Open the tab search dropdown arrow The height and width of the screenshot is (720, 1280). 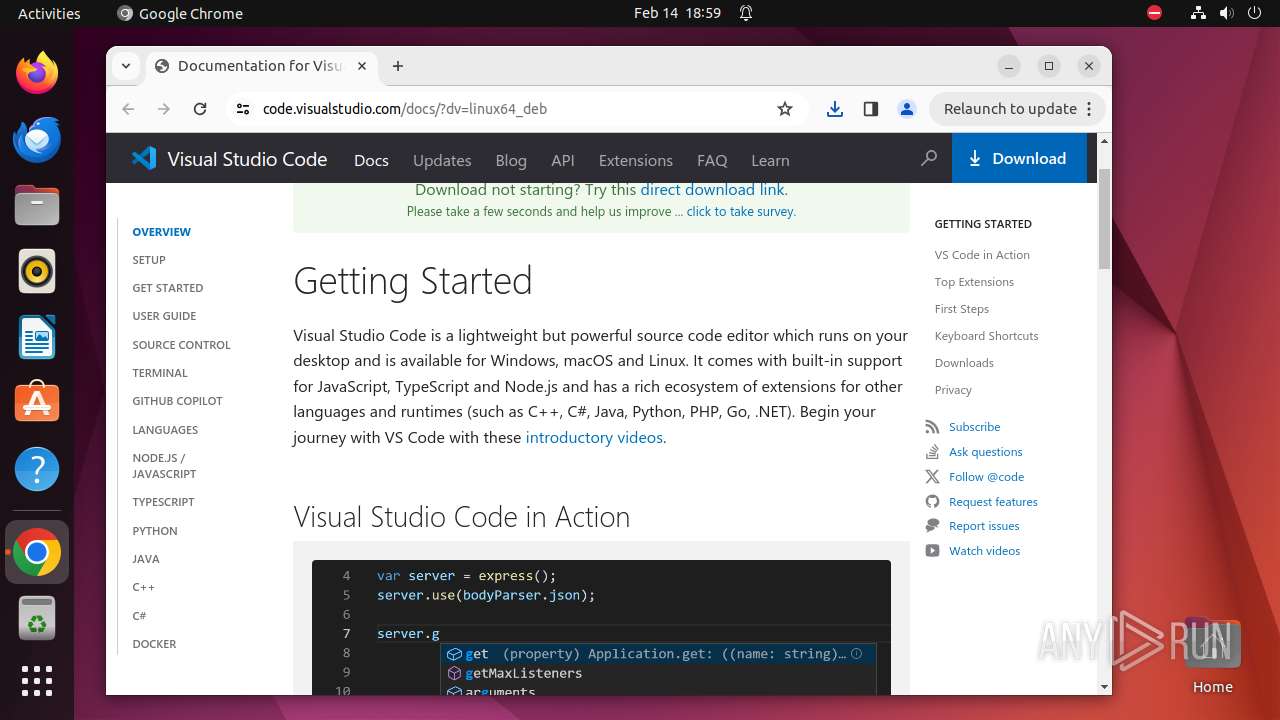pos(126,66)
